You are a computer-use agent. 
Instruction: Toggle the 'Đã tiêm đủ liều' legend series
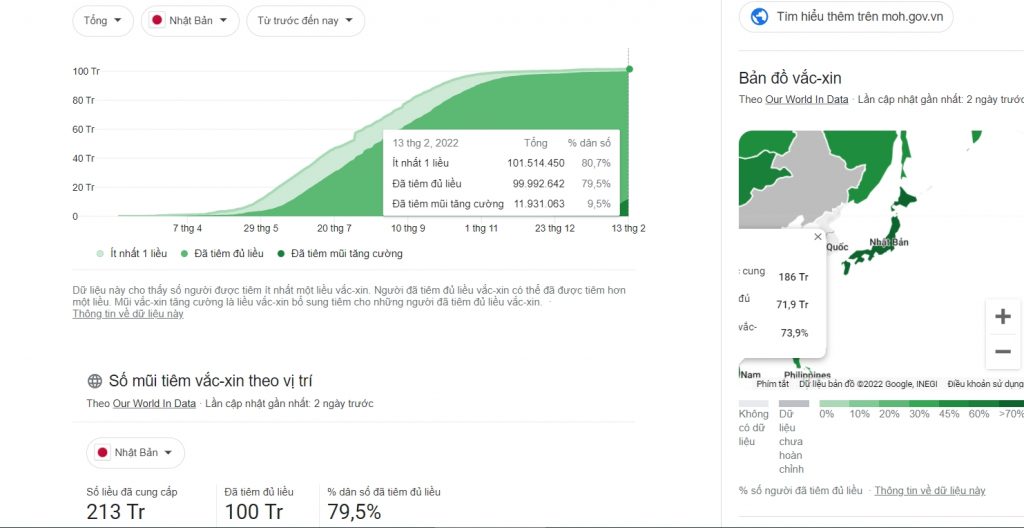pyautogui.click(x=222, y=254)
